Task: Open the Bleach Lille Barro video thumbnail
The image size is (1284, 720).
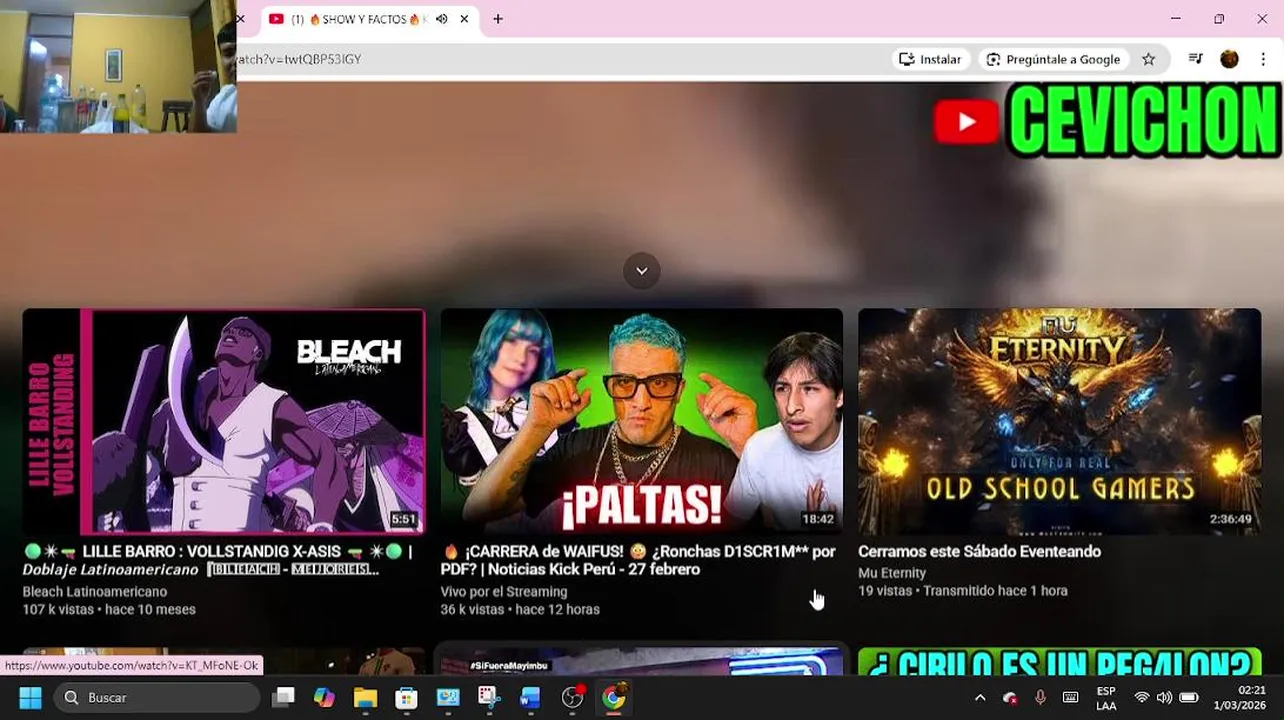Action: (x=224, y=421)
